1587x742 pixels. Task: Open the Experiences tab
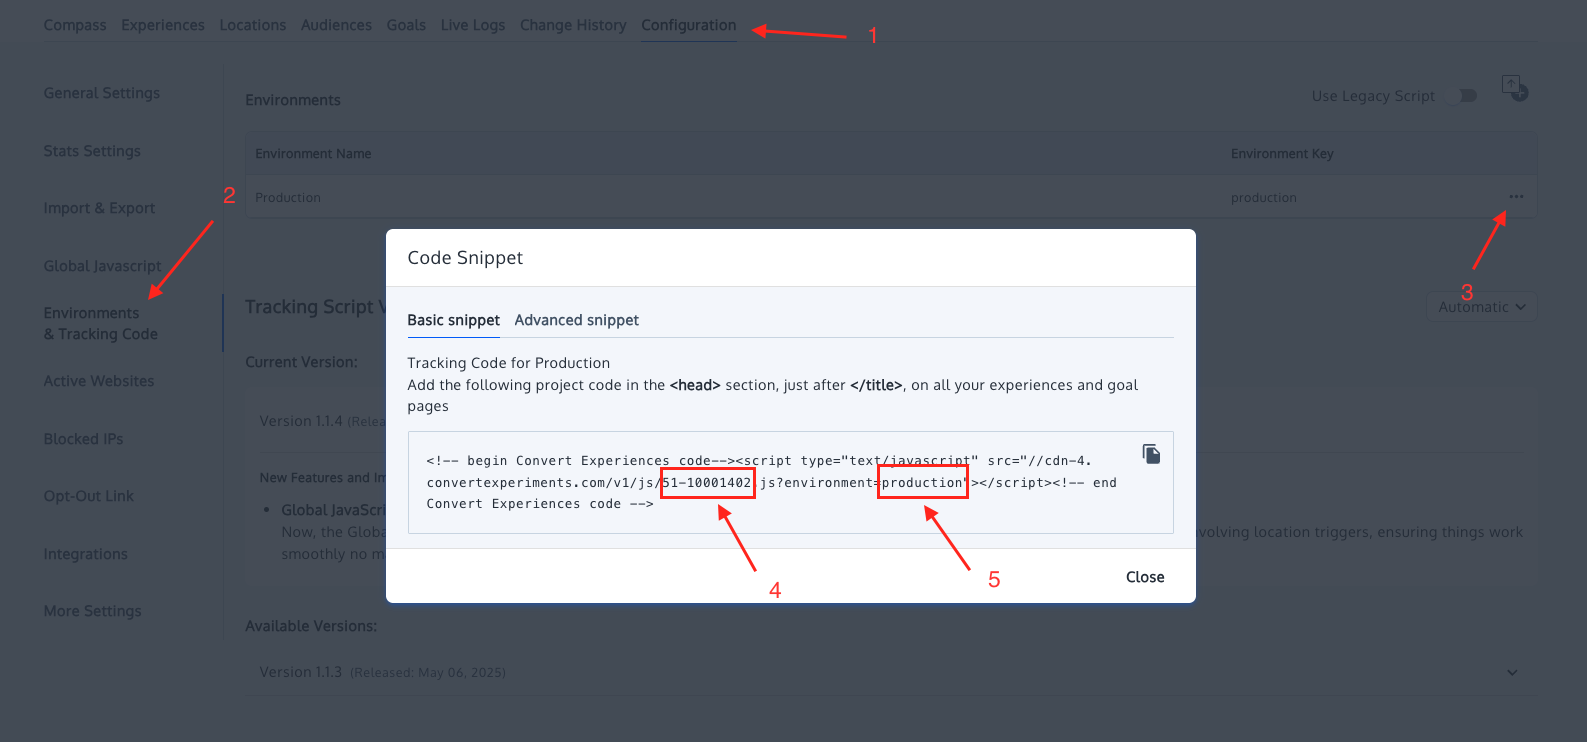point(163,25)
